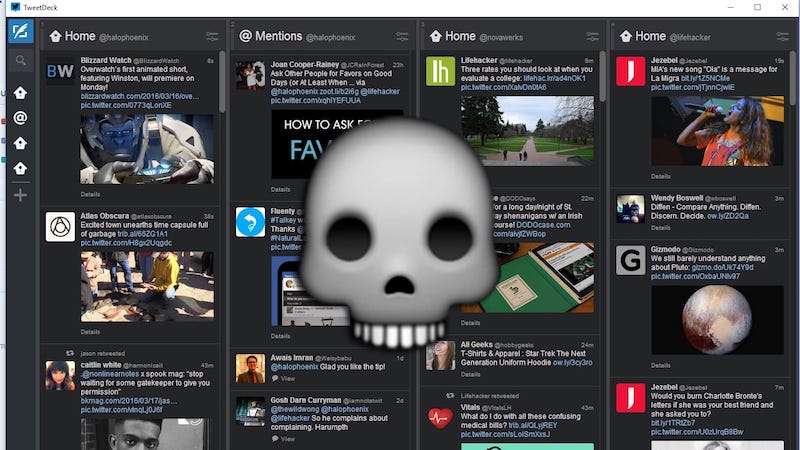Viewport: 800px width, 450px height.
Task: Open Details under the All Geeks tweet
Action: pos(470,374)
